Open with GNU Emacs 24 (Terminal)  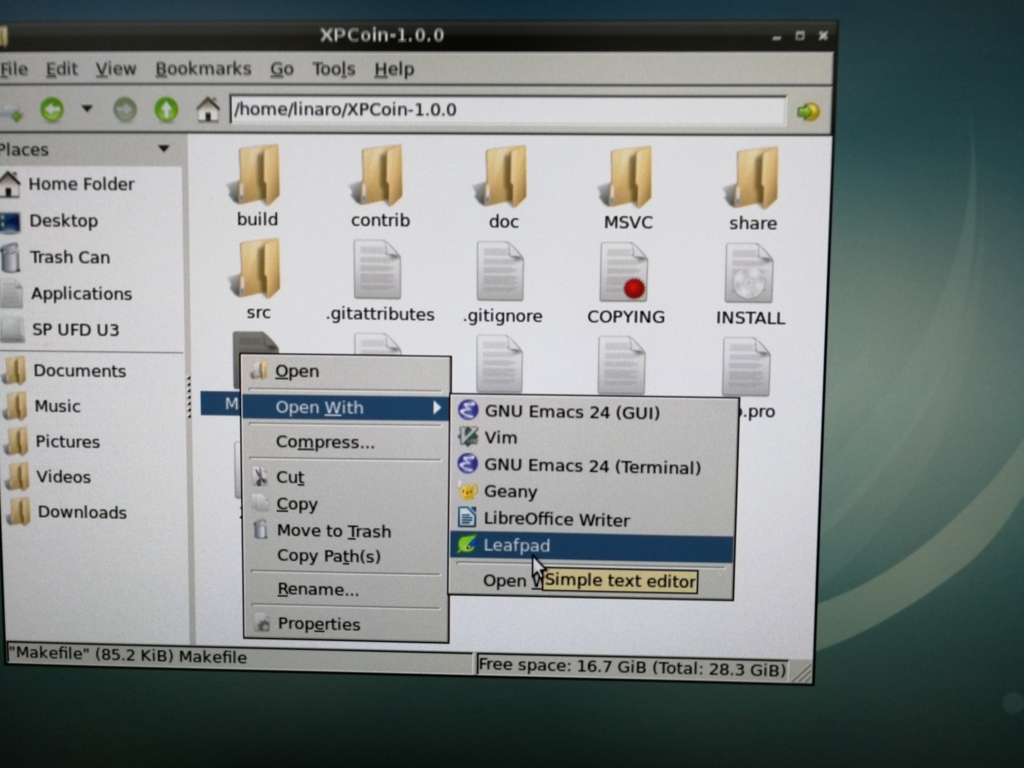pyautogui.click(x=591, y=466)
